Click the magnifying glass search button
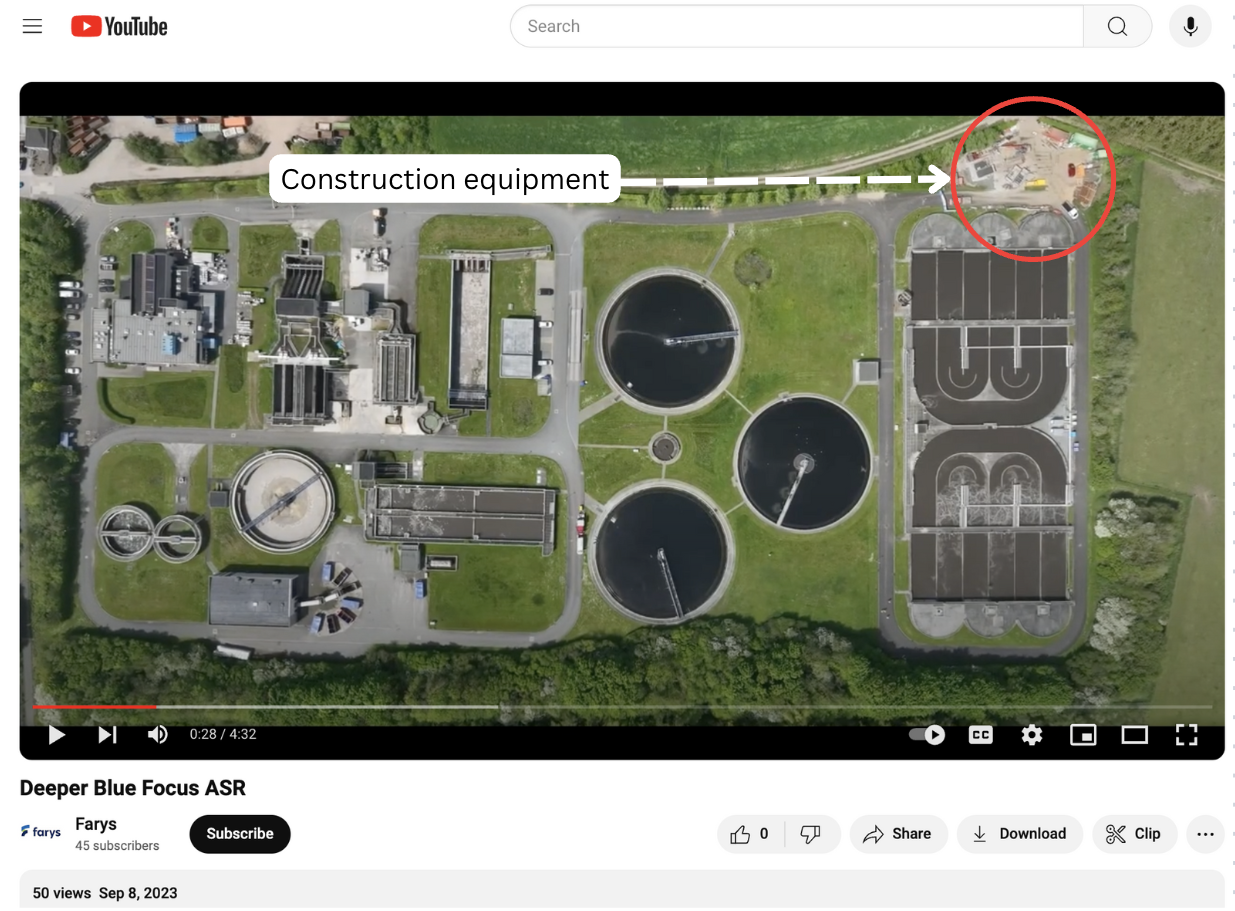This screenshot has width=1235, height=911. click(1117, 27)
